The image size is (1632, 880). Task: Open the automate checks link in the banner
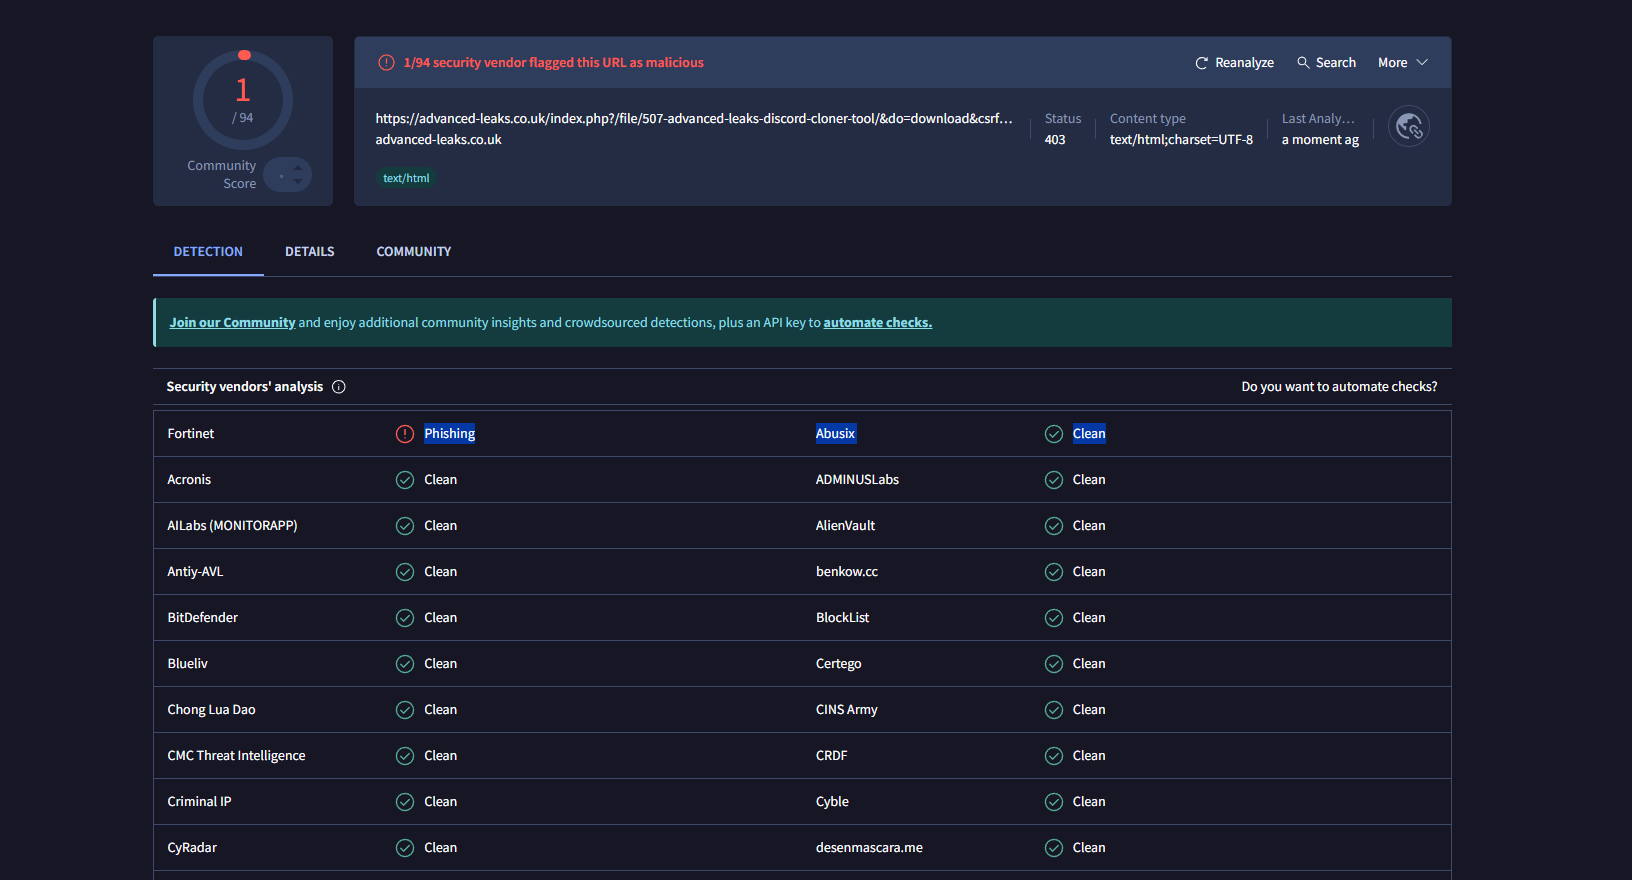[x=877, y=323]
